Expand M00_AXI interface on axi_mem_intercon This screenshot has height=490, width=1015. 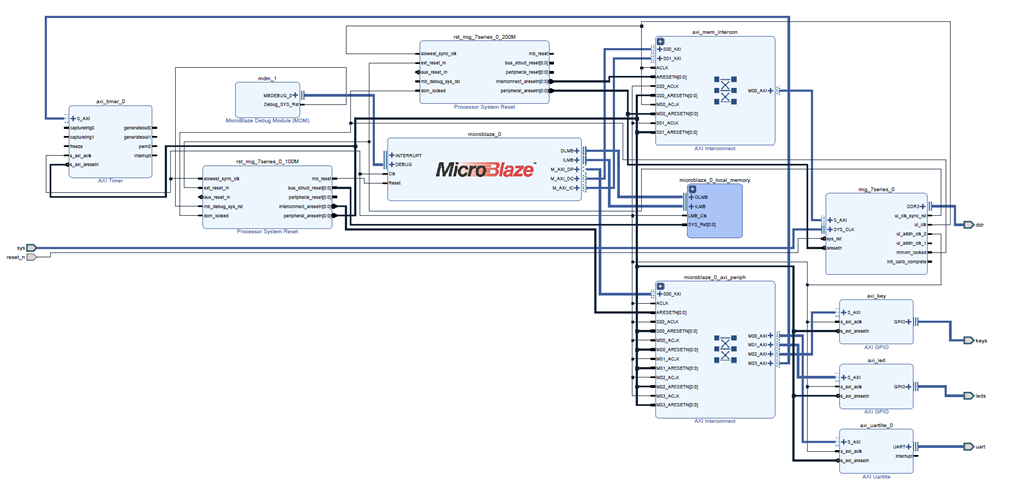coord(770,91)
